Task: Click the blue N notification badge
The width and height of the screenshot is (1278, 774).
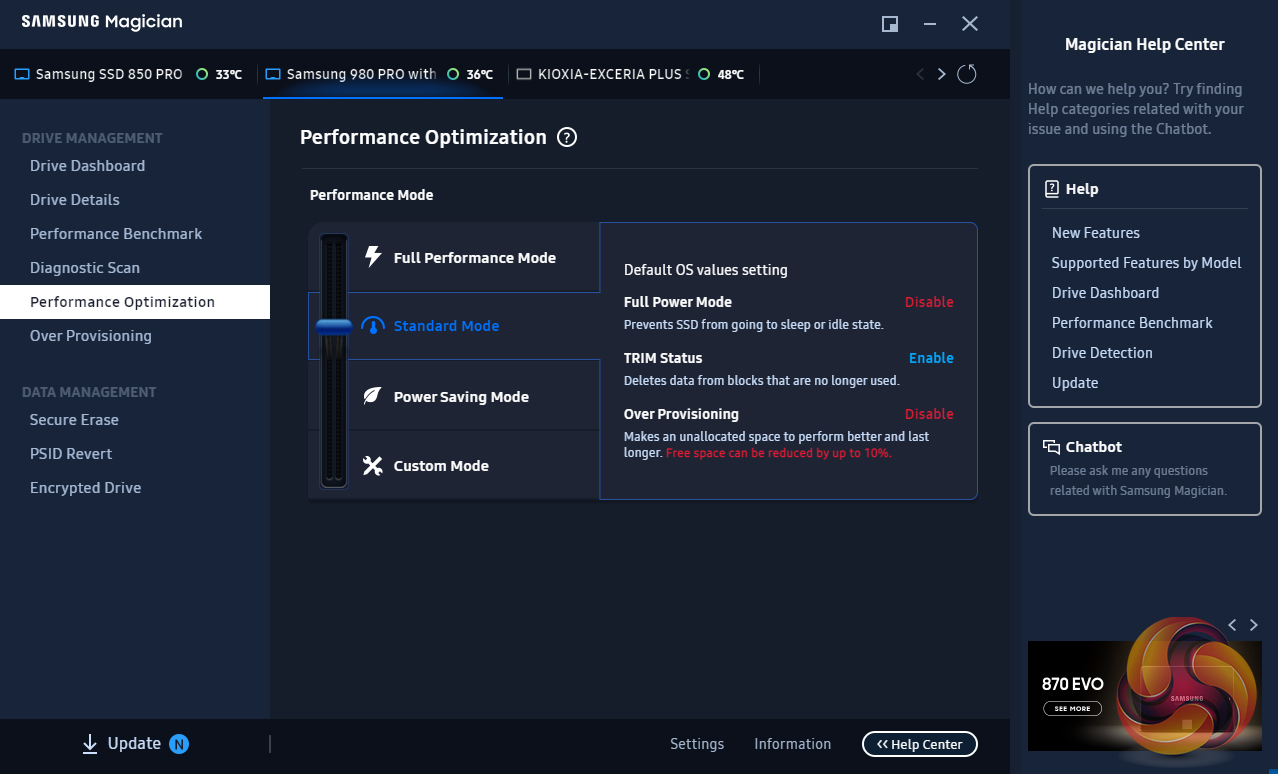Action: (179, 743)
